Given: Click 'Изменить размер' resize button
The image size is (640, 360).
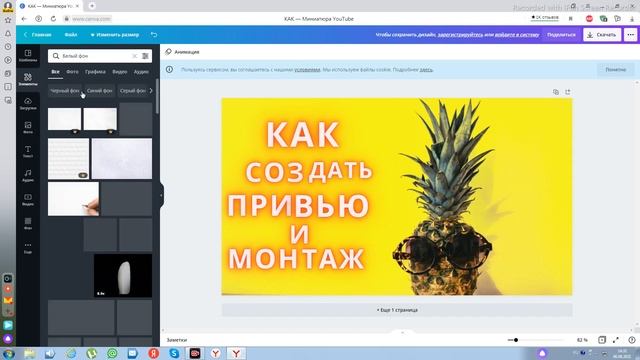Looking at the screenshot, I should [115, 35].
